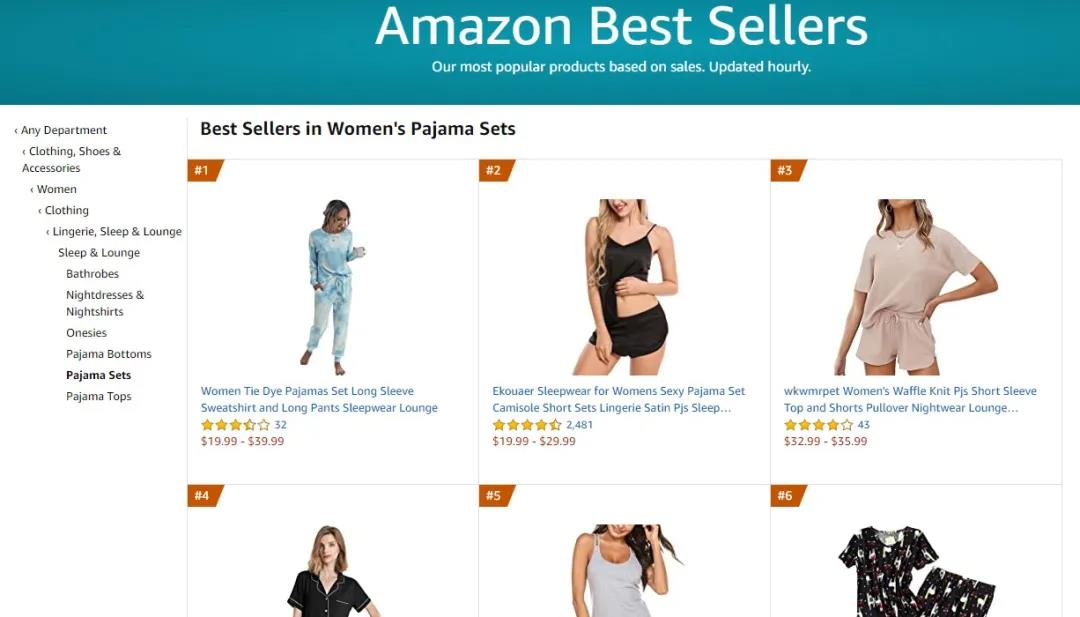The height and width of the screenshot is (617, 1080).
Task: Navigate up to Lingerie, Sleep & Lounge
Action: point(117,232)
